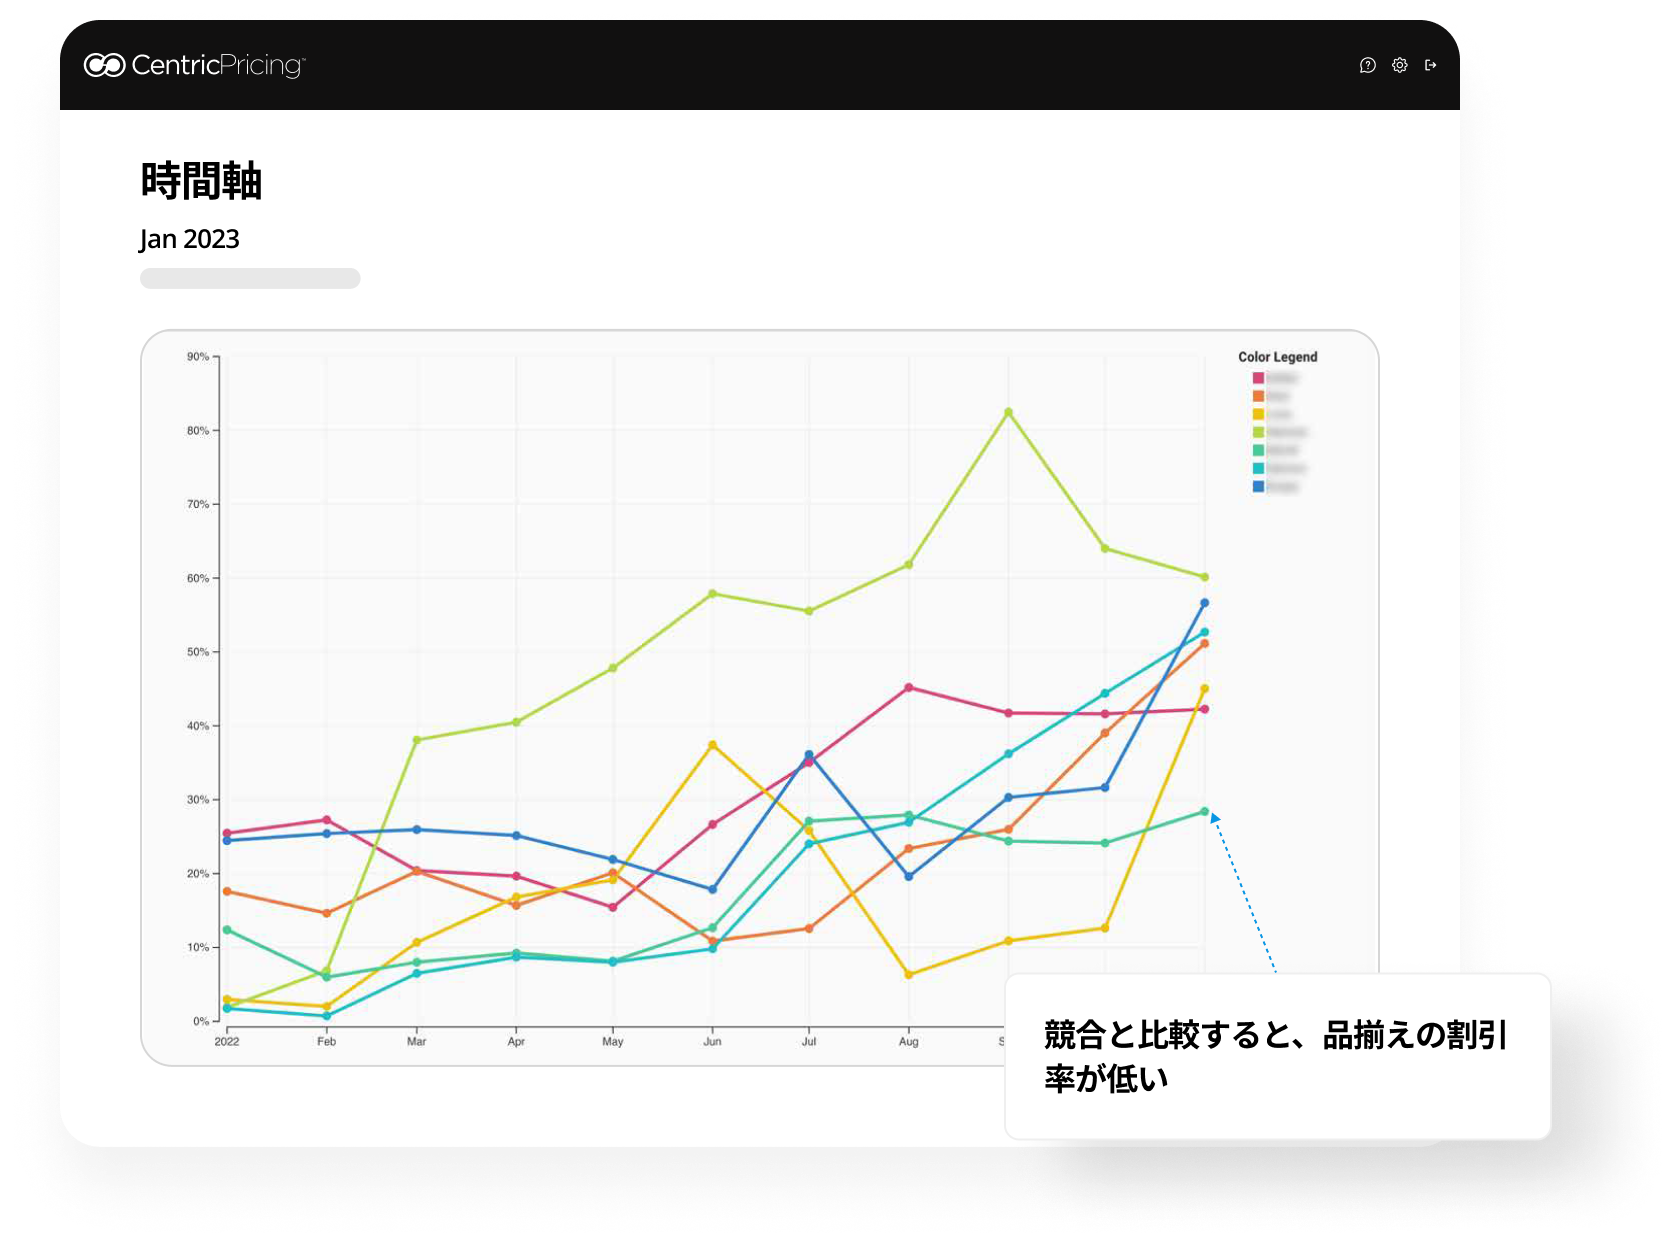Click the '時間軸' page title
Screen dimensions: 1672x1247
tap(201, 181)
